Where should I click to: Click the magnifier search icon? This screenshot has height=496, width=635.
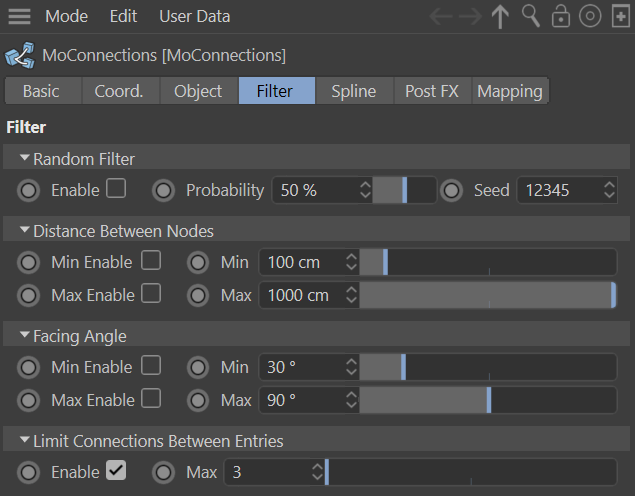click(x=531, y=16)
